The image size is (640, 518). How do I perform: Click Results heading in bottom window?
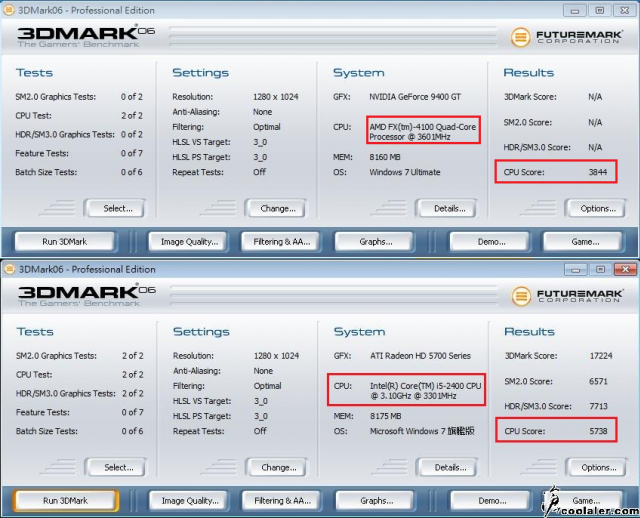[529, 331]
